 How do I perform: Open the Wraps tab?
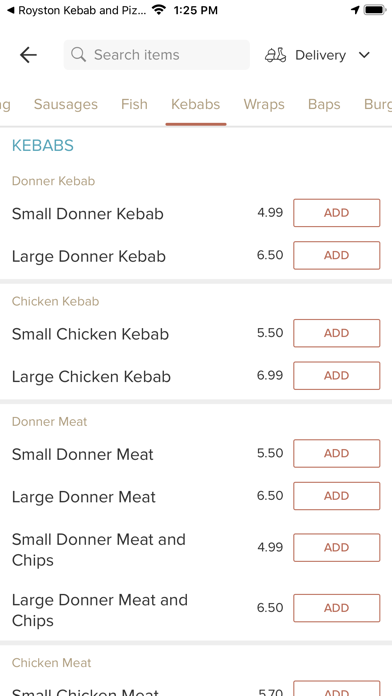(264, 104)
